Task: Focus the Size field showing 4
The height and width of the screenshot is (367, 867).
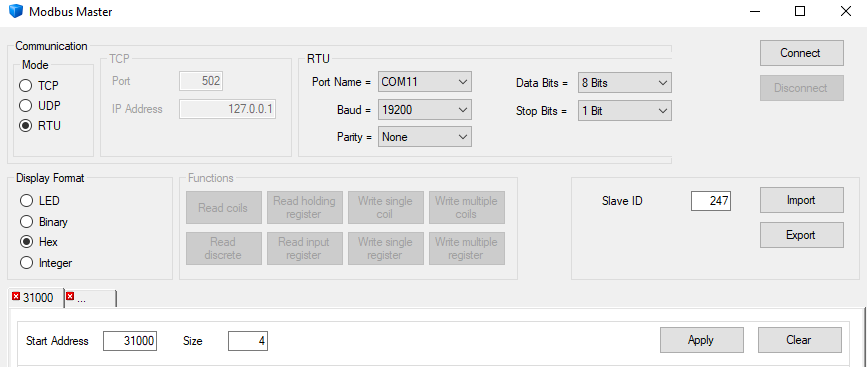Action: [248, 341]
